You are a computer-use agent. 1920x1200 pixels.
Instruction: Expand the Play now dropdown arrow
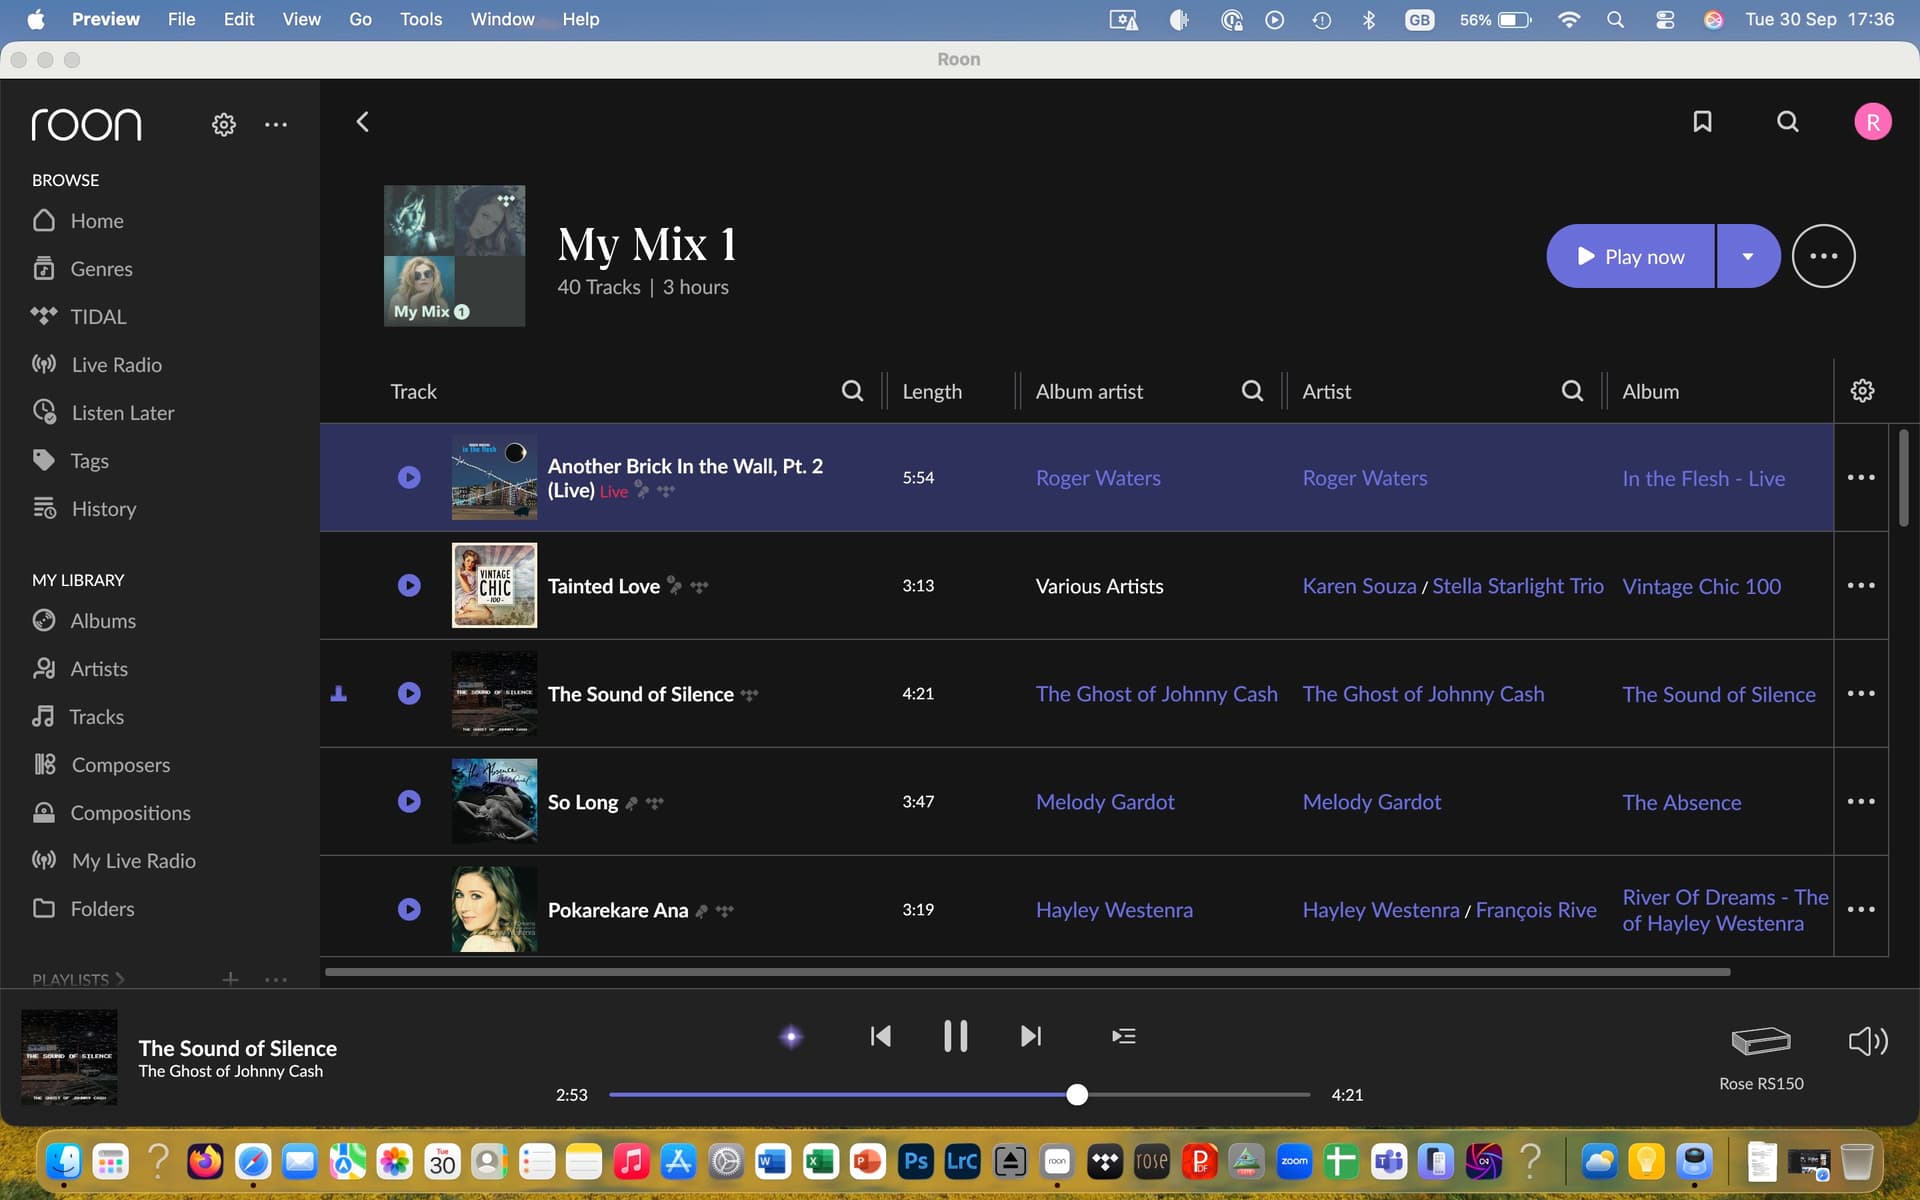tap(1748, 257)
